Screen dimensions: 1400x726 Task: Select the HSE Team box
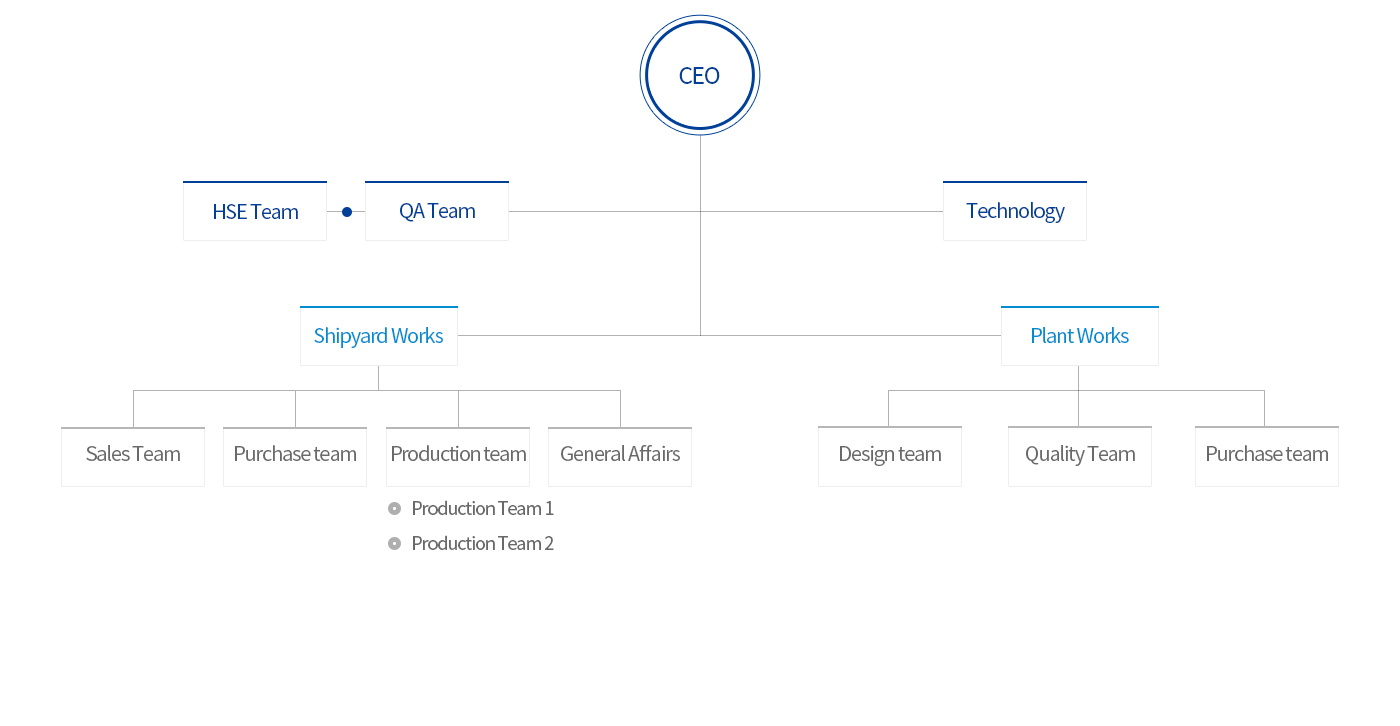(x=255, y=211)
